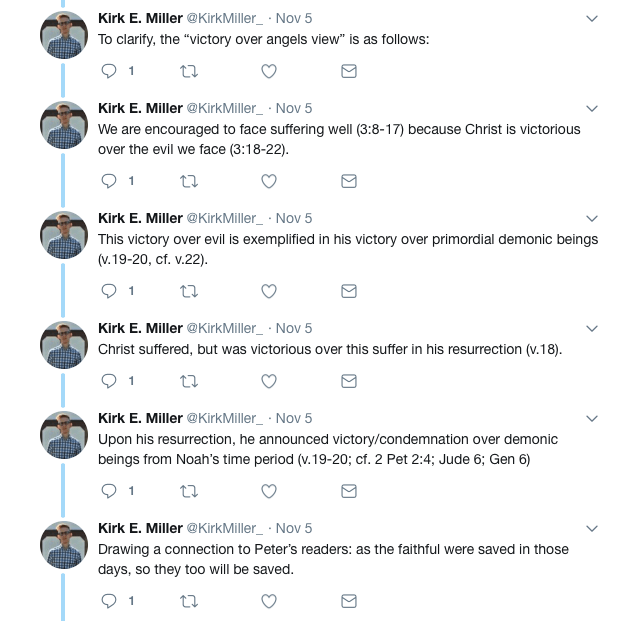
Task: Click the profile avatar beside the "encouraged to face suffering" tweet
Action: point(64,127)
